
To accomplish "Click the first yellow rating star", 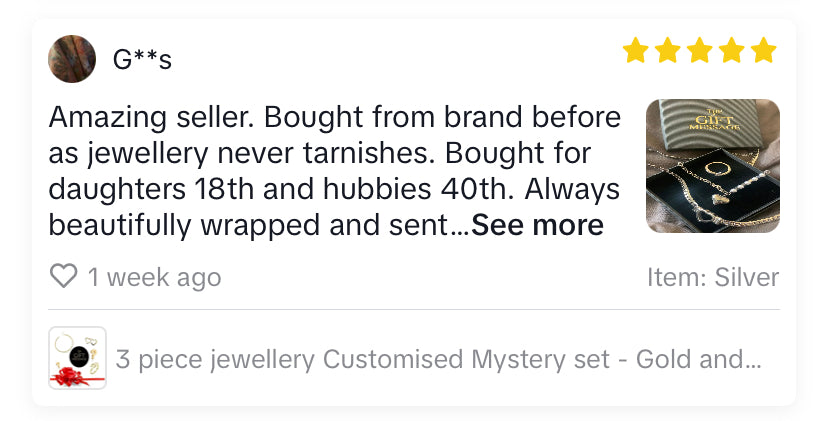I will tap(636, 50).
